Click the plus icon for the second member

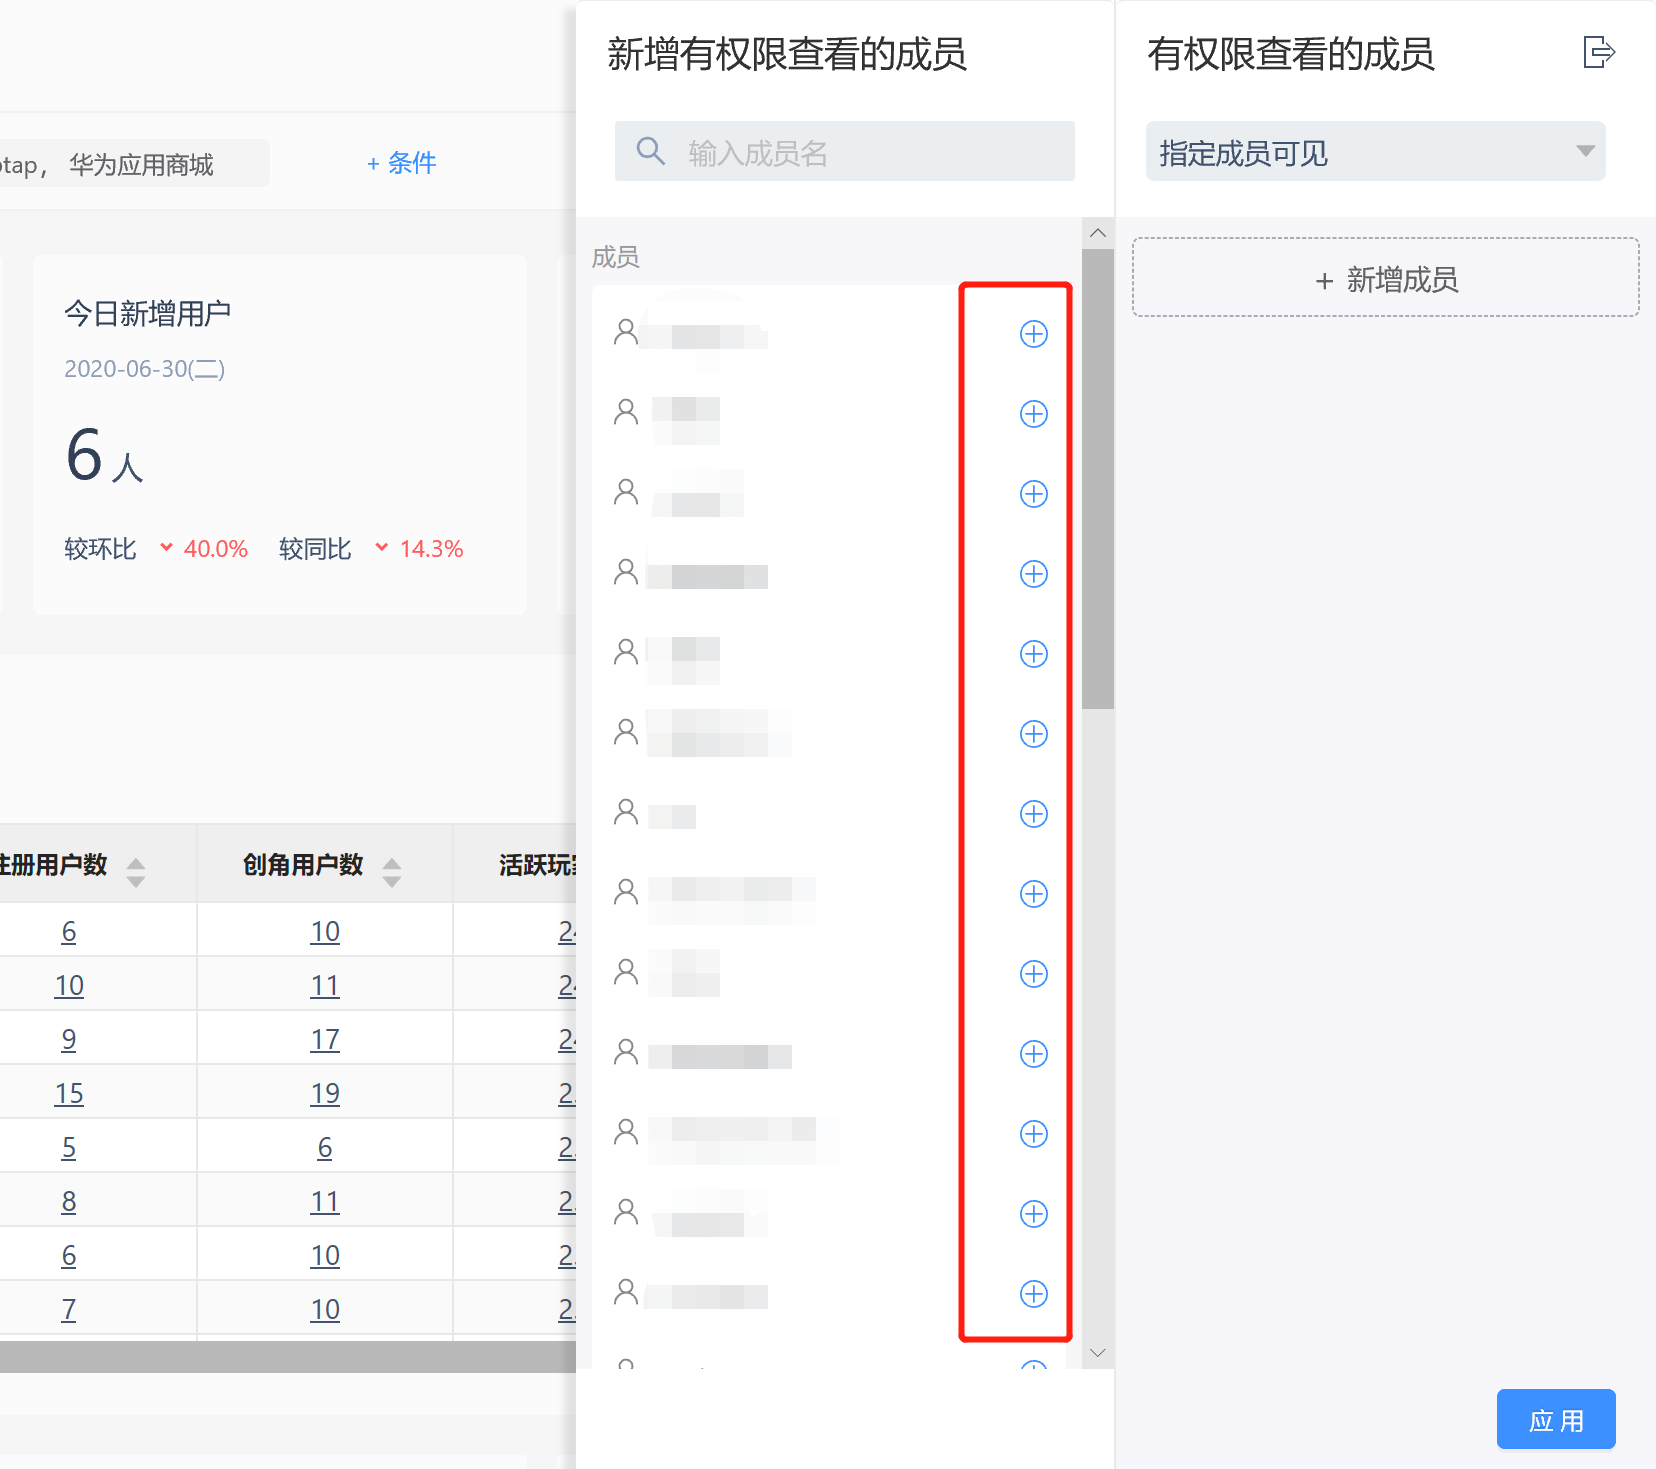[x=1033, y=414]
